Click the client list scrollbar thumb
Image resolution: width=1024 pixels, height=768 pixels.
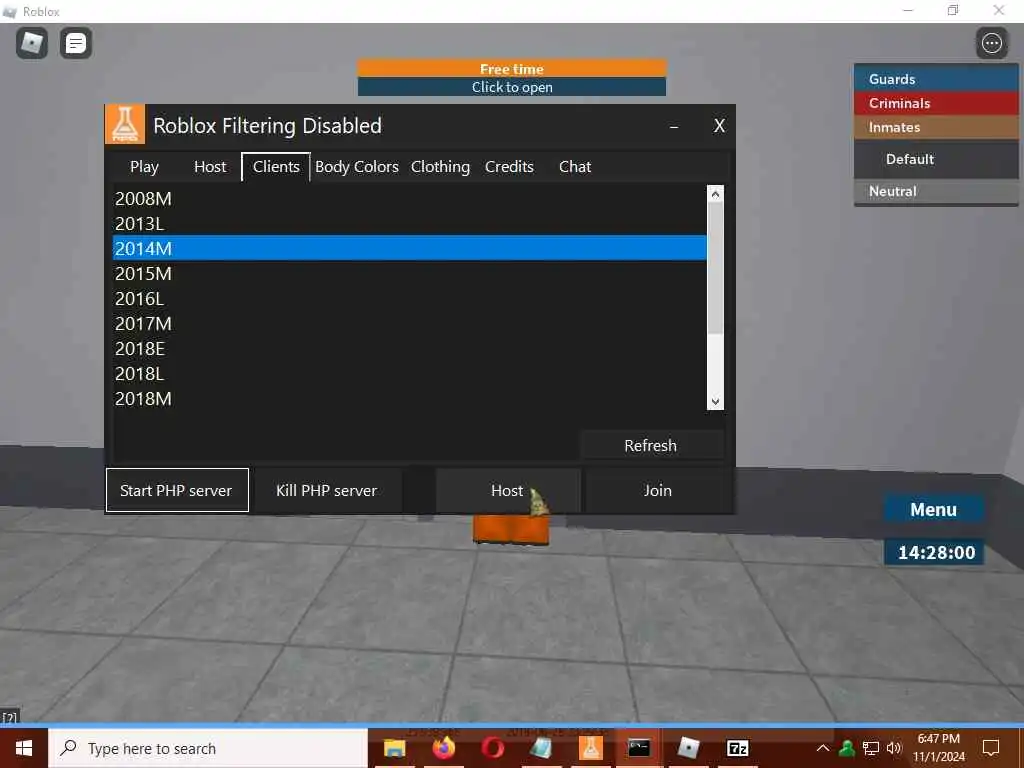[715, 268]
